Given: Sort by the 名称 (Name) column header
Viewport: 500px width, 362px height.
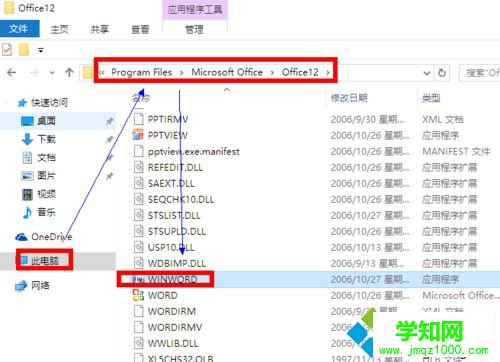Looking at the screenshot, I should [141, 98].
